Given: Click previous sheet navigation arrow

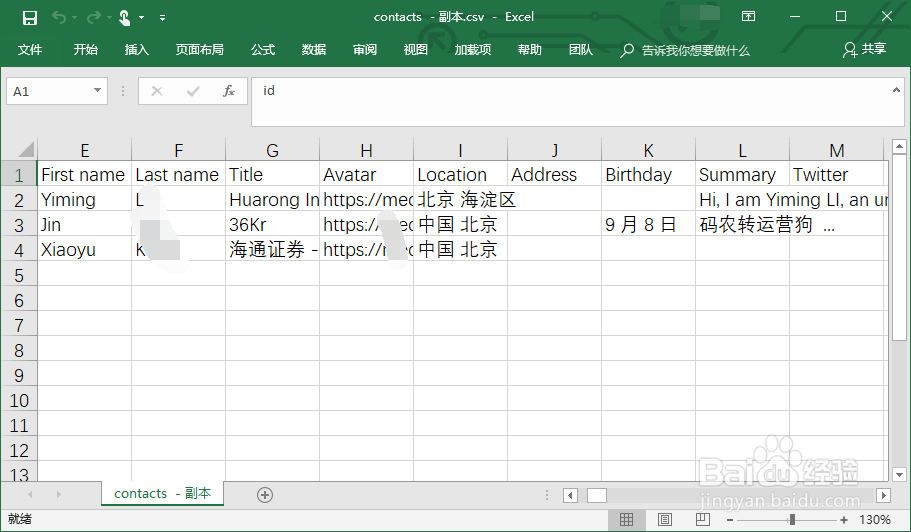Looking at the screenshot, I should pos(30,494).
